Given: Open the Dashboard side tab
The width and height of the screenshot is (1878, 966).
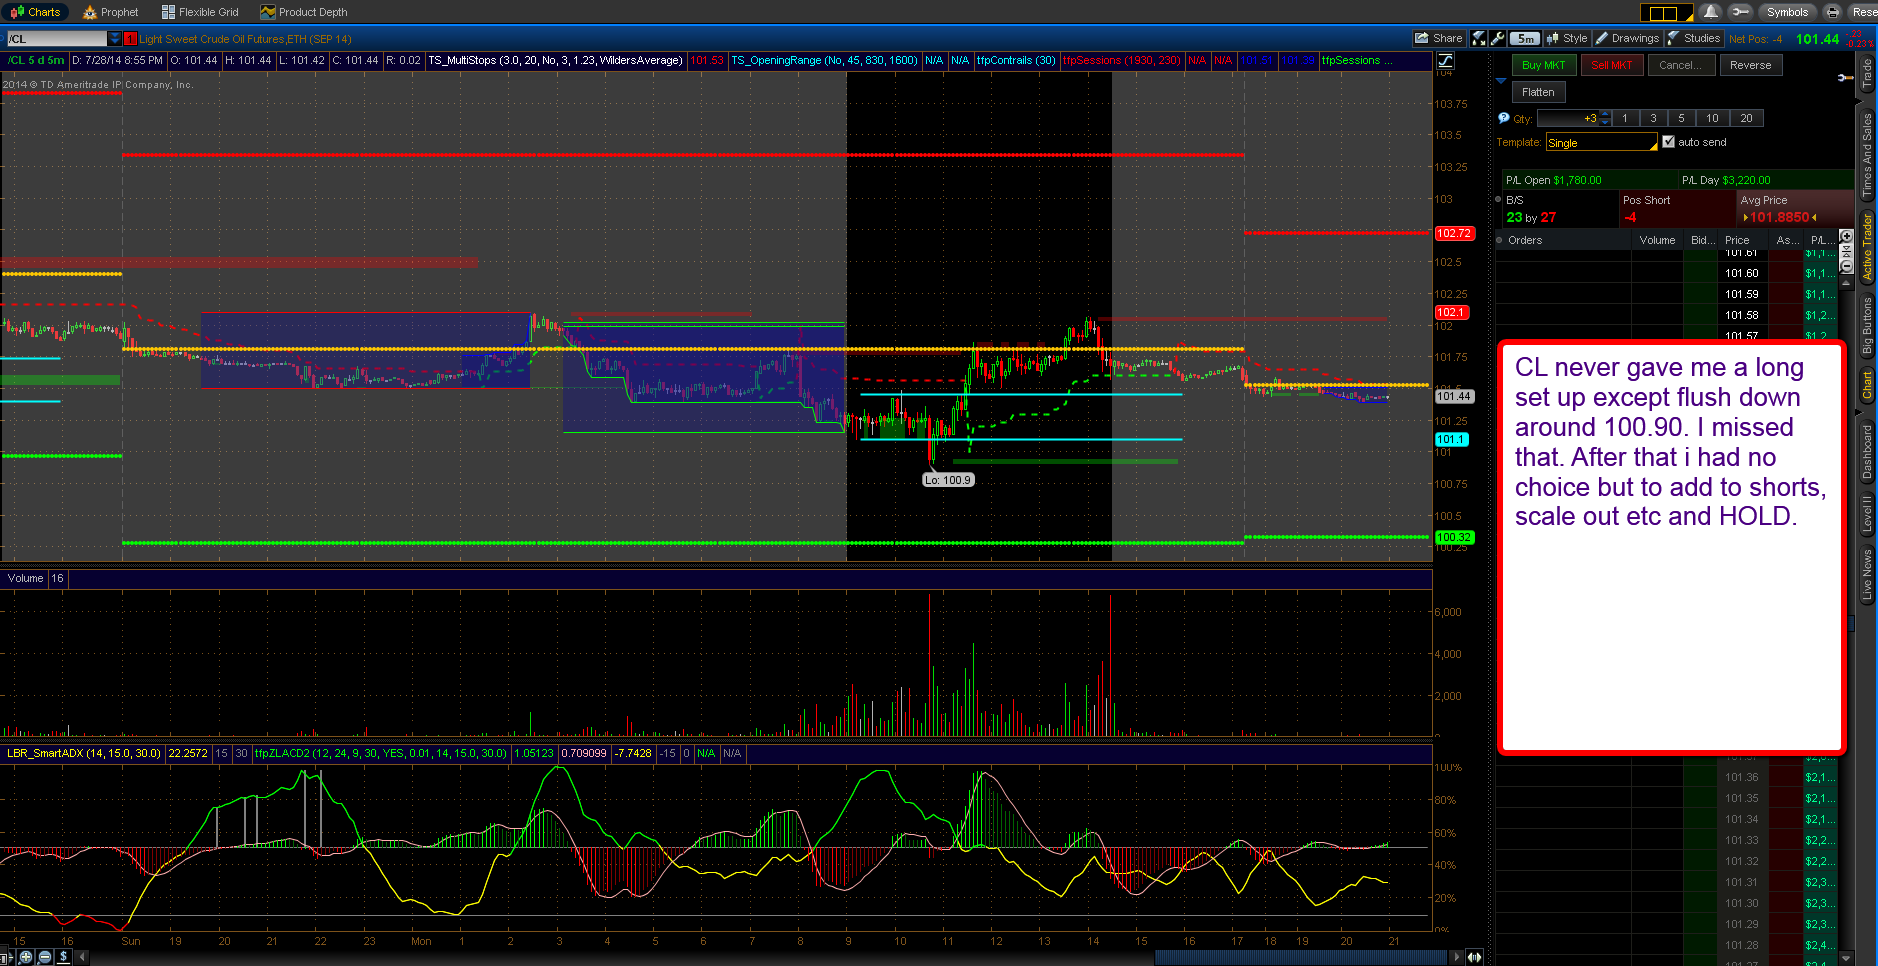Looking at the screenshot, I should coord(1866,452).
